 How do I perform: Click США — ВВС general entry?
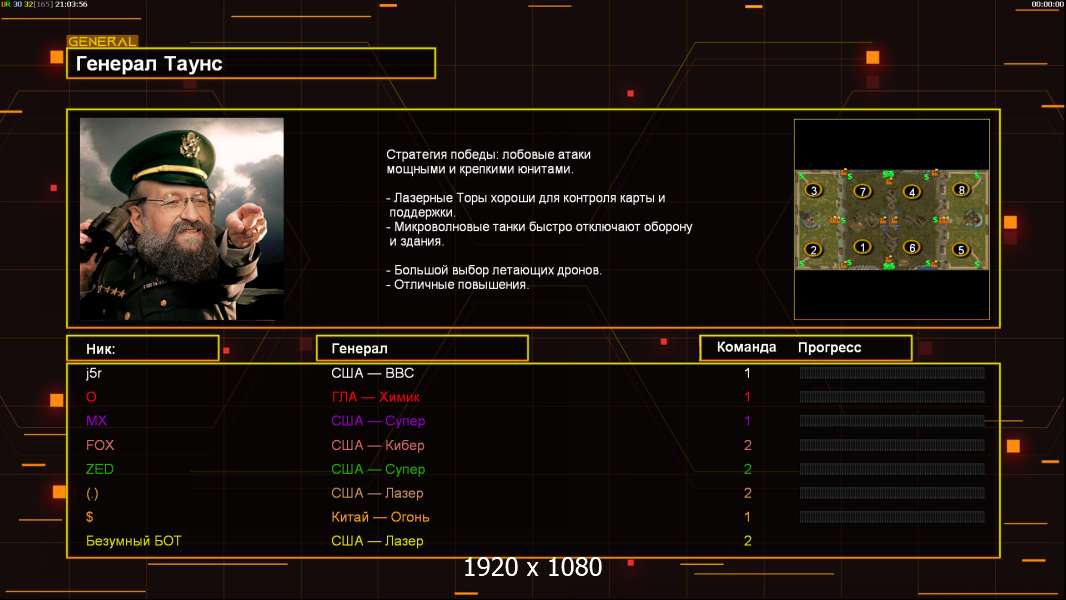tap(373, 373)
